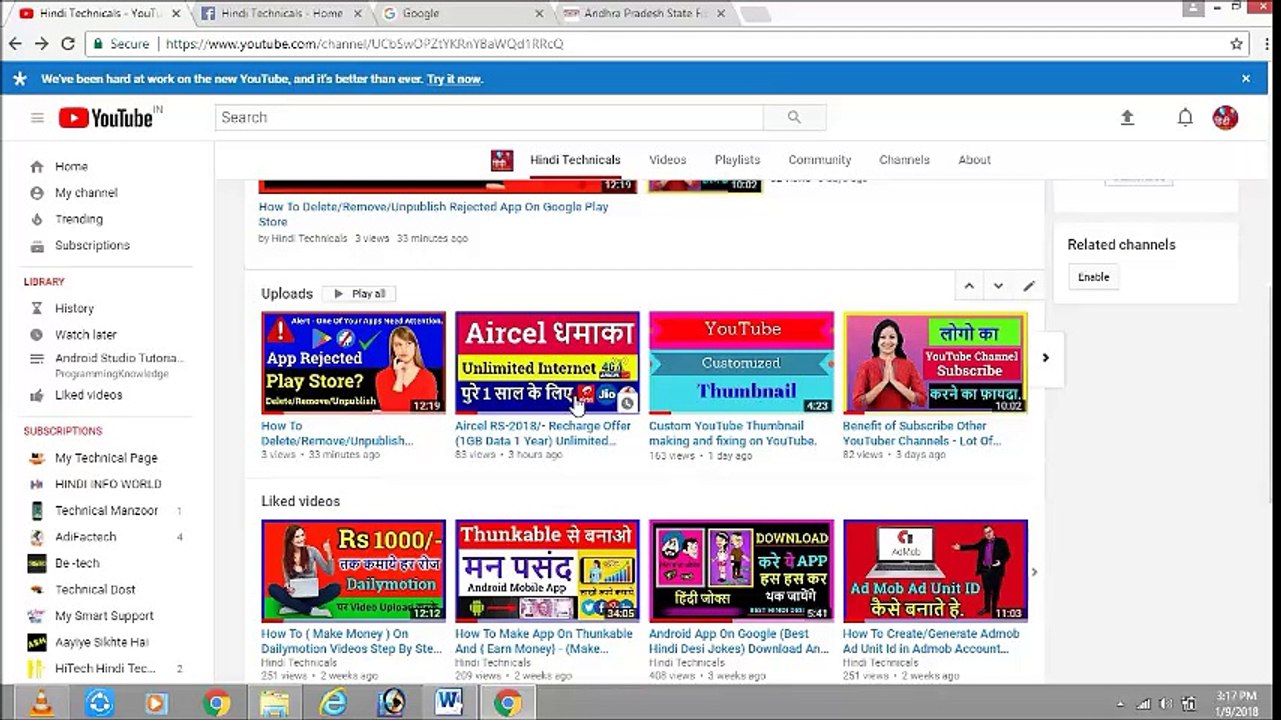1281x720 pixels.
Task: Enable Related channels
Action: pyautogui.click(x=1093, y=277)
